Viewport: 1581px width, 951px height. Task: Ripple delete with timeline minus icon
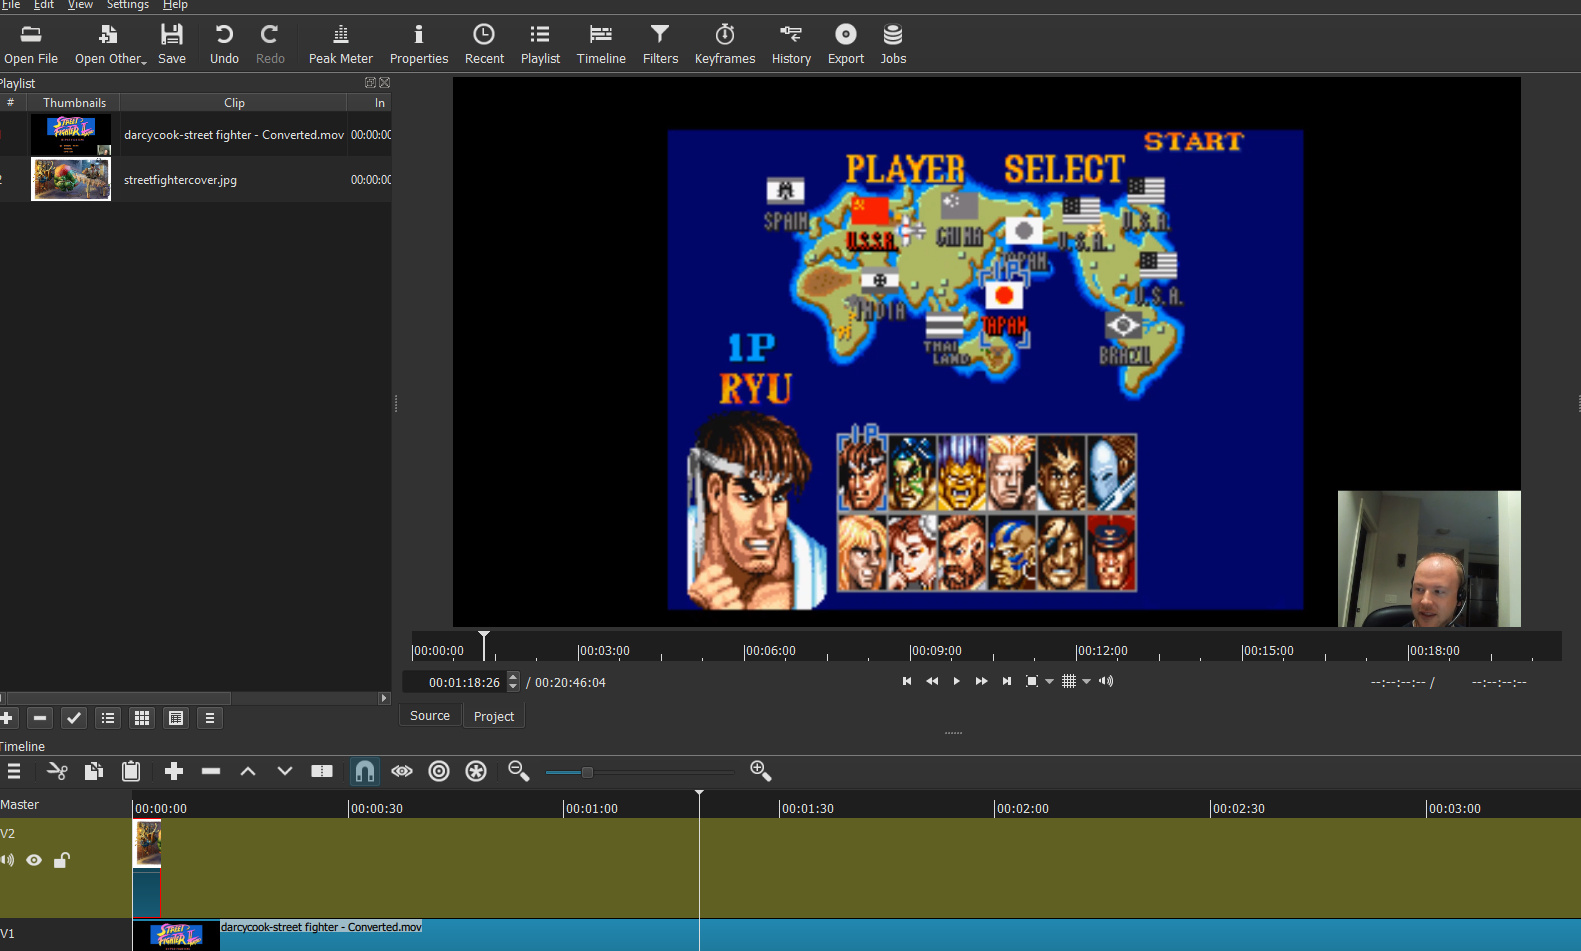point(211,771)
